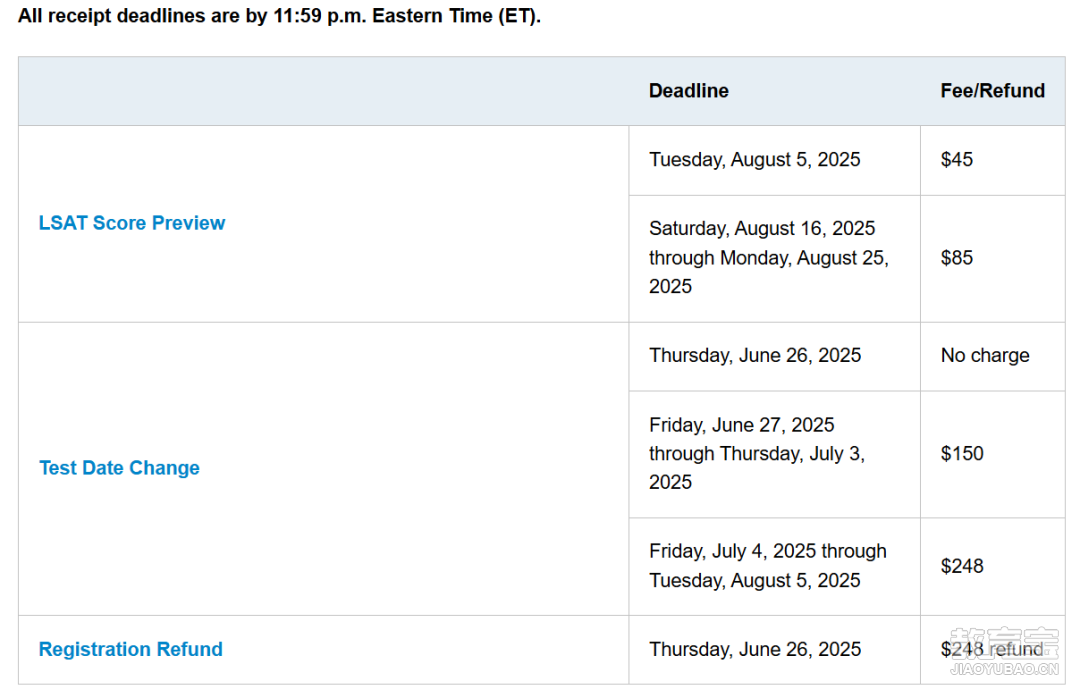1080x698 pixels.
Task: Open the Test Date Change link
Action: [119, 468]
